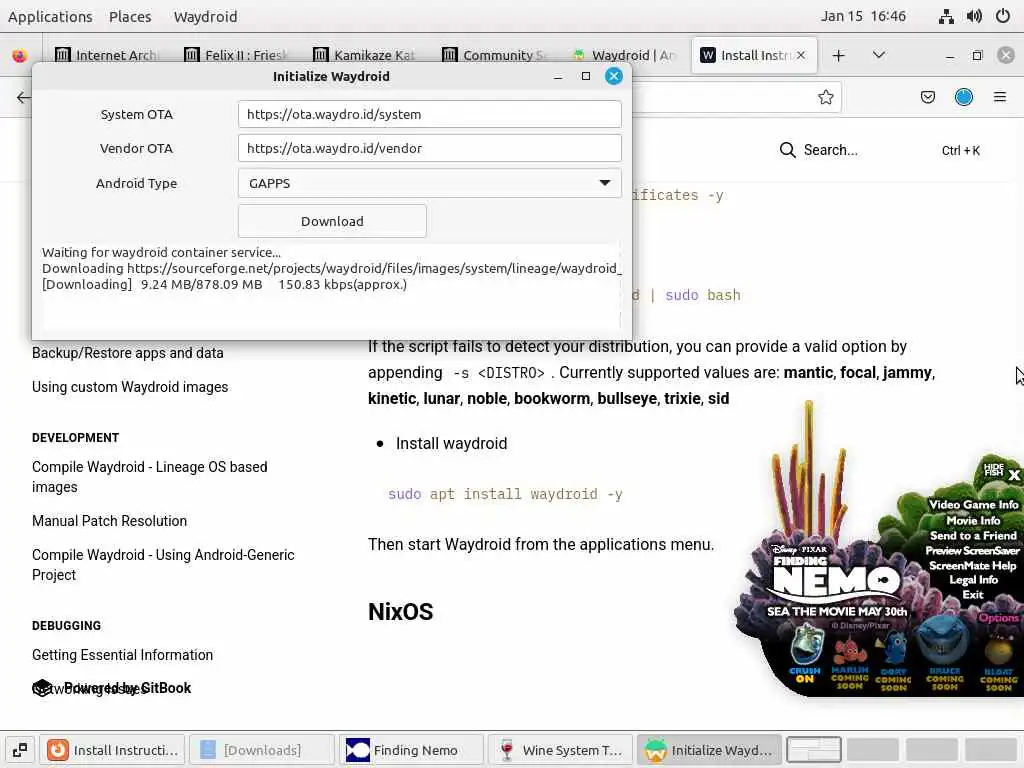Click the Powered by GitBook link

tap(112, 688)
